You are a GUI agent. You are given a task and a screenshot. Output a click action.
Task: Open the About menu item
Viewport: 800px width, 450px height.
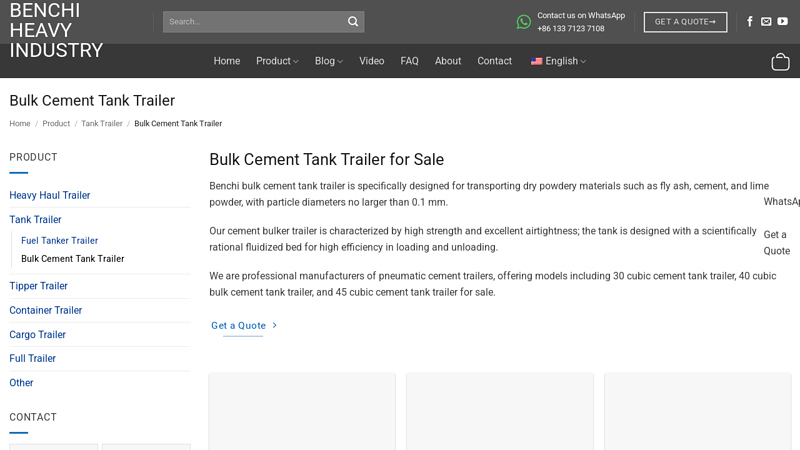448,61
